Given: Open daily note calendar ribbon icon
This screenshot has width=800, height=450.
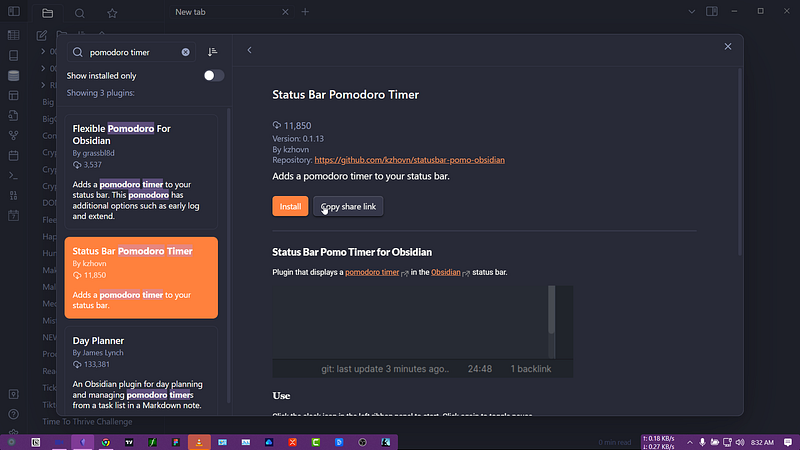Looking at the screenshot, I should pos(14,215).
